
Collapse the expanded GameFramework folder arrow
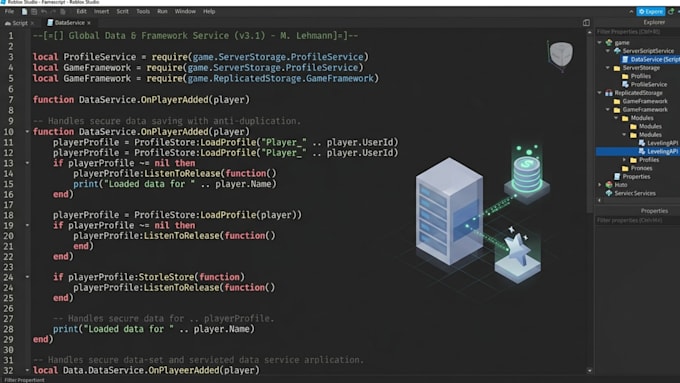coord(608,110)
